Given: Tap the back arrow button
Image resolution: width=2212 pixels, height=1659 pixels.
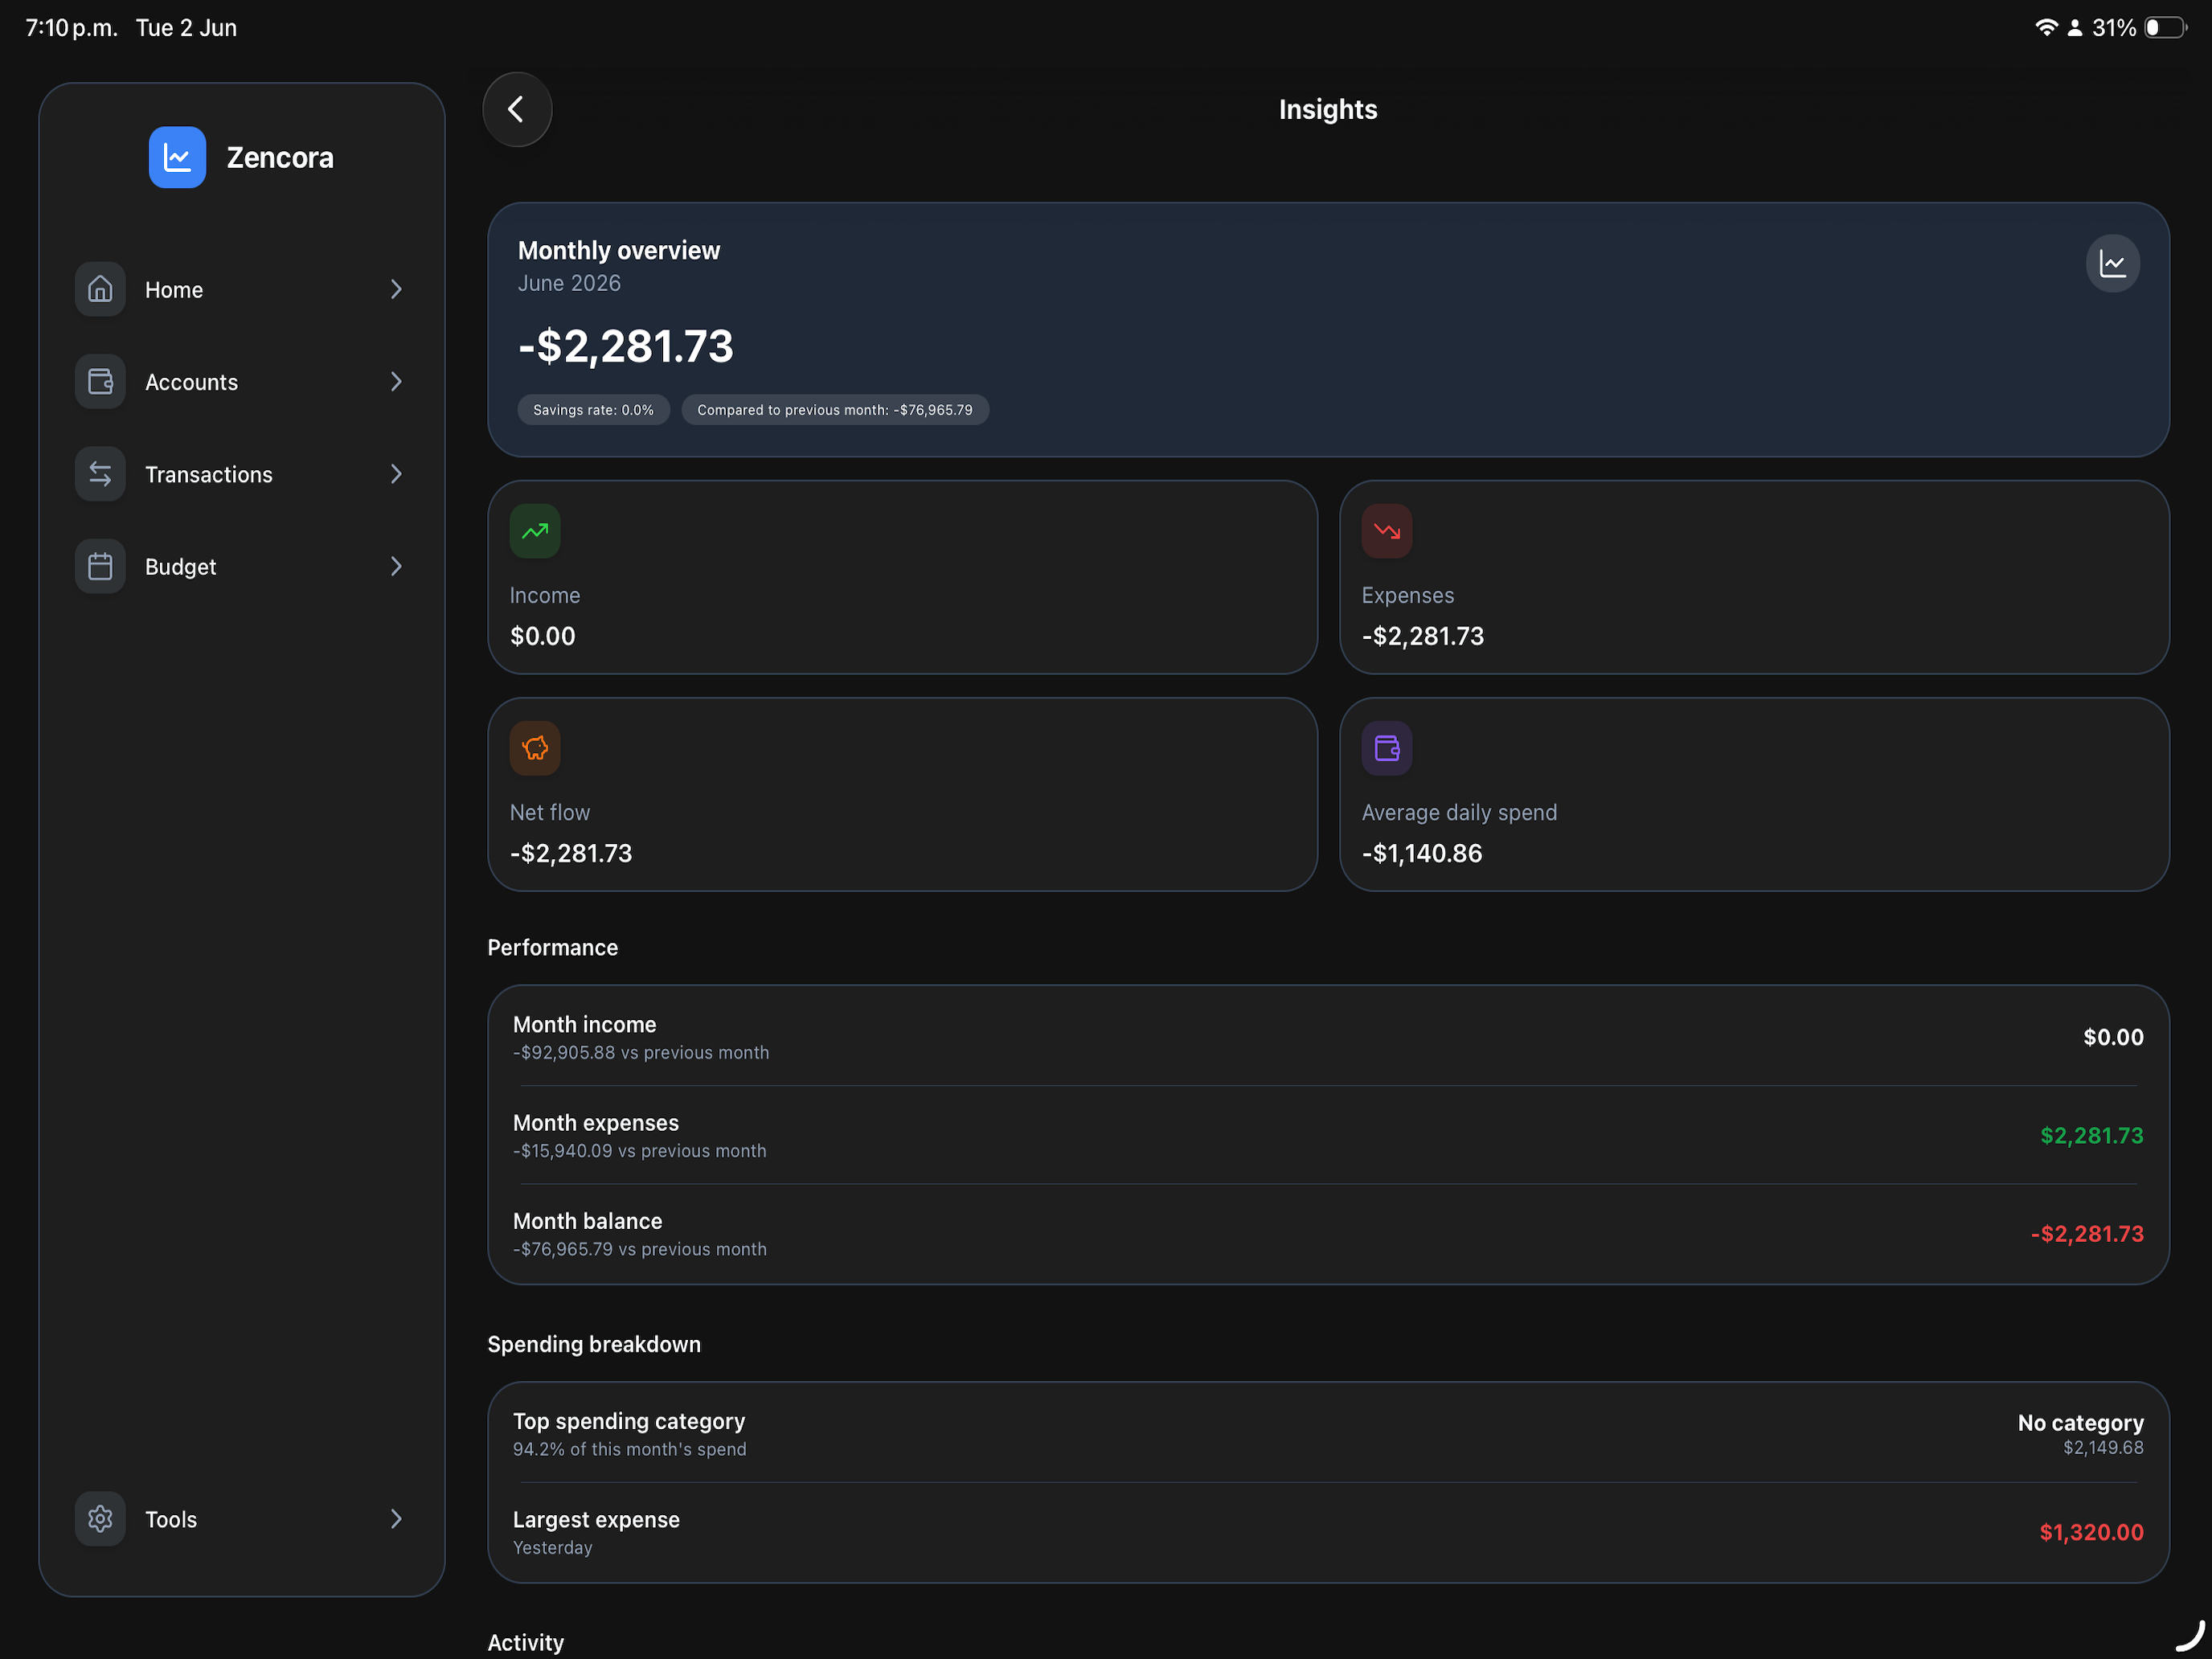Looking at the screenshot, I should 517,109.
